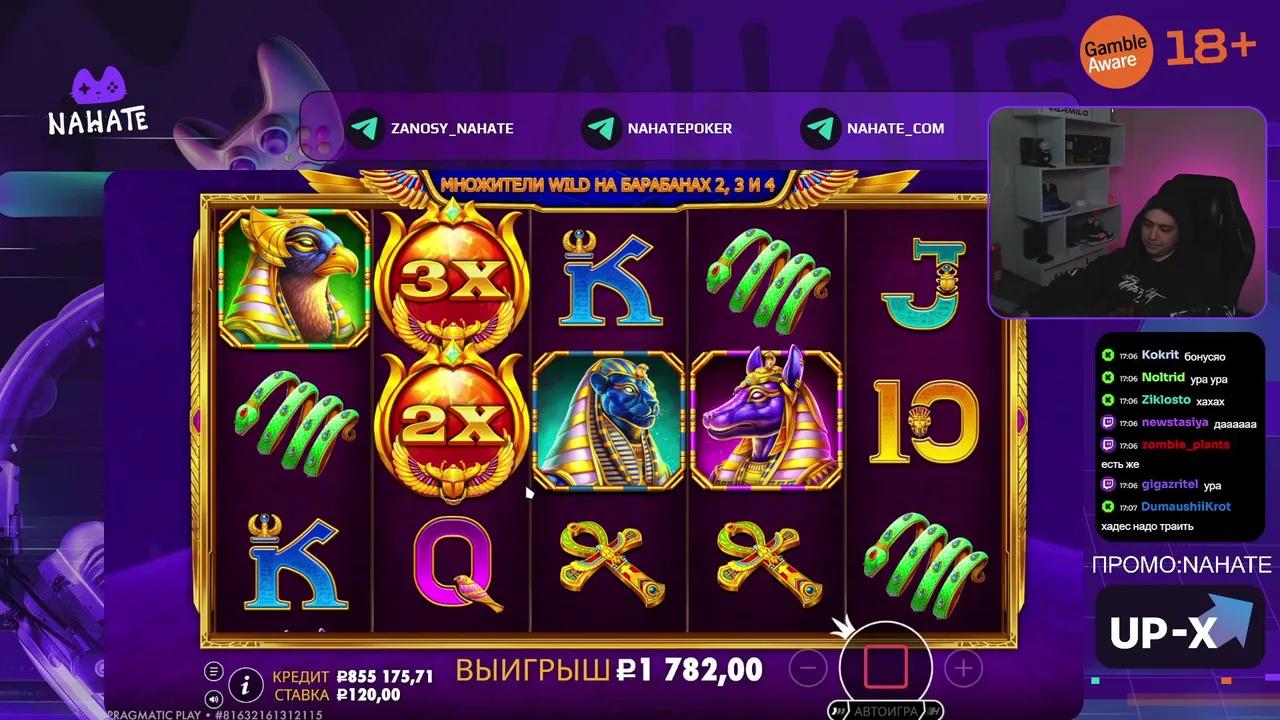Open the game info 'i' button
The height and width of the screenshot is (720, 1280).
pos(245,685)
